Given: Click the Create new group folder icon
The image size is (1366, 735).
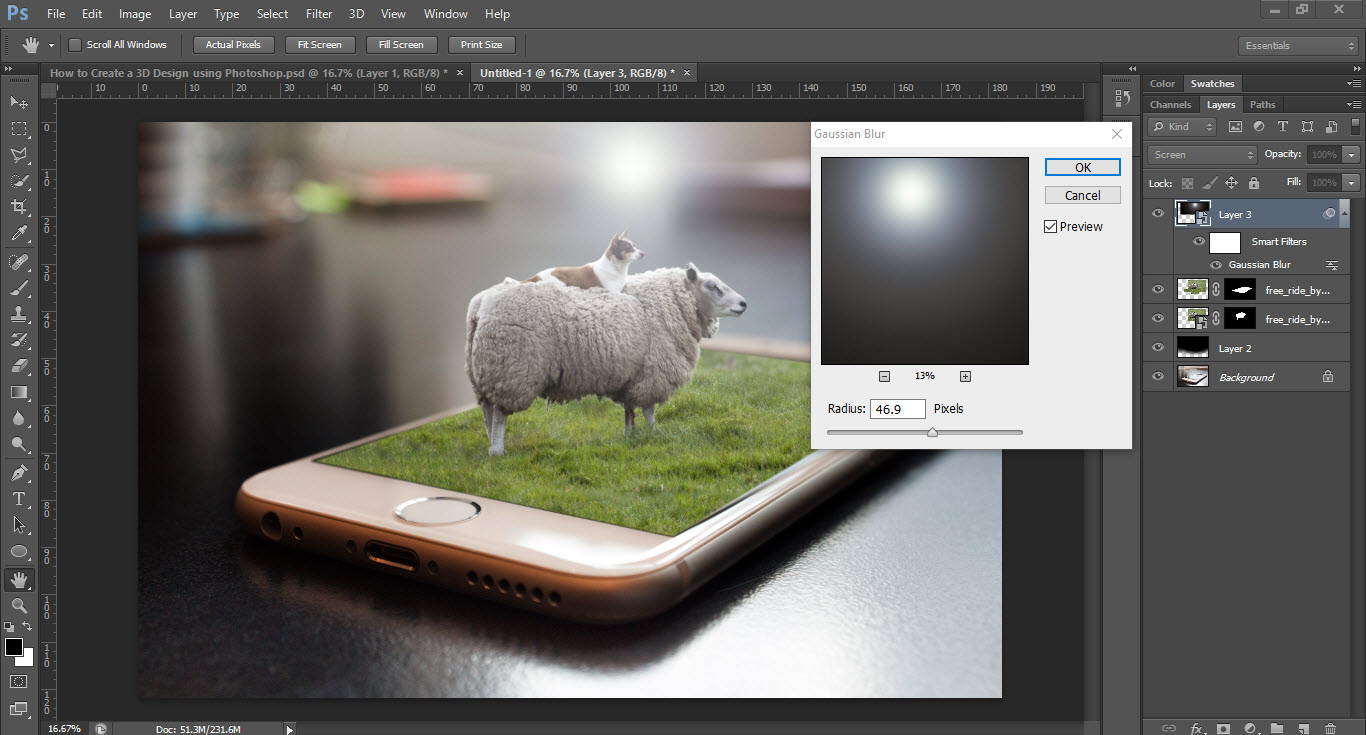Looking at the screenshot, I should click(x=1277, y=728).
